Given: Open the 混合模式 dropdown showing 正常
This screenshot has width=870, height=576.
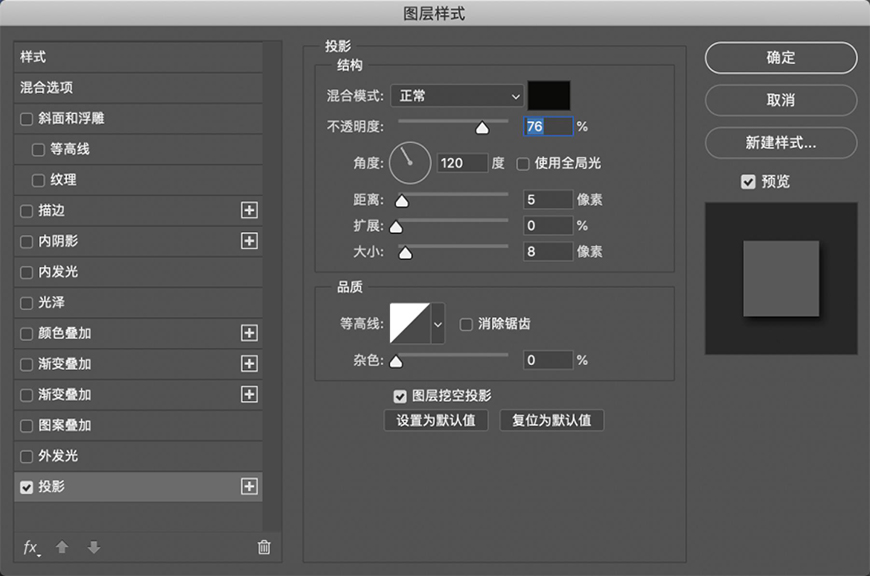Looking at the screenshot, I should [457, 96].
